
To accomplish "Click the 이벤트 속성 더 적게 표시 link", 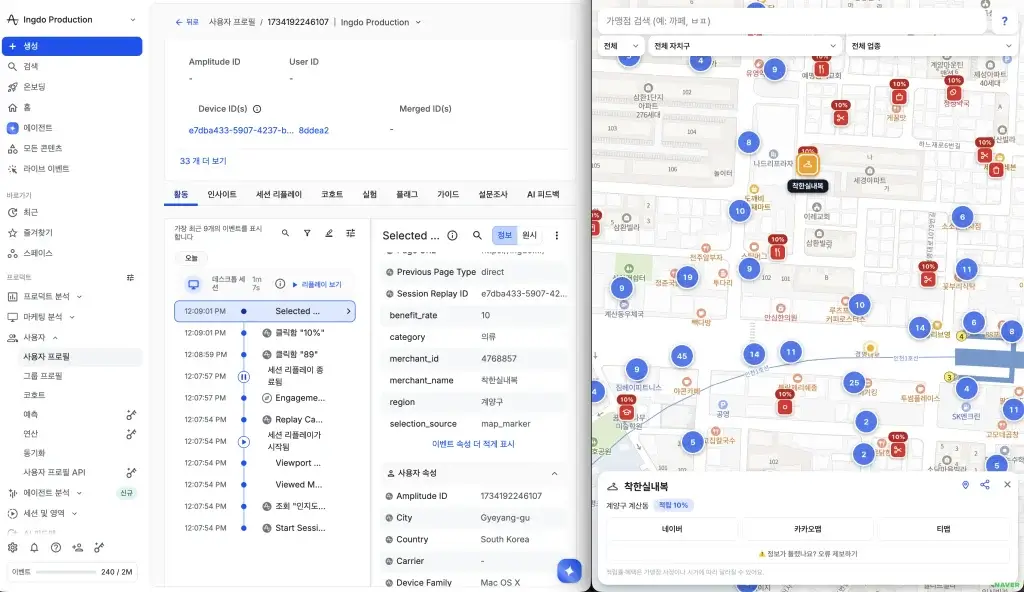I will point(473,444).
